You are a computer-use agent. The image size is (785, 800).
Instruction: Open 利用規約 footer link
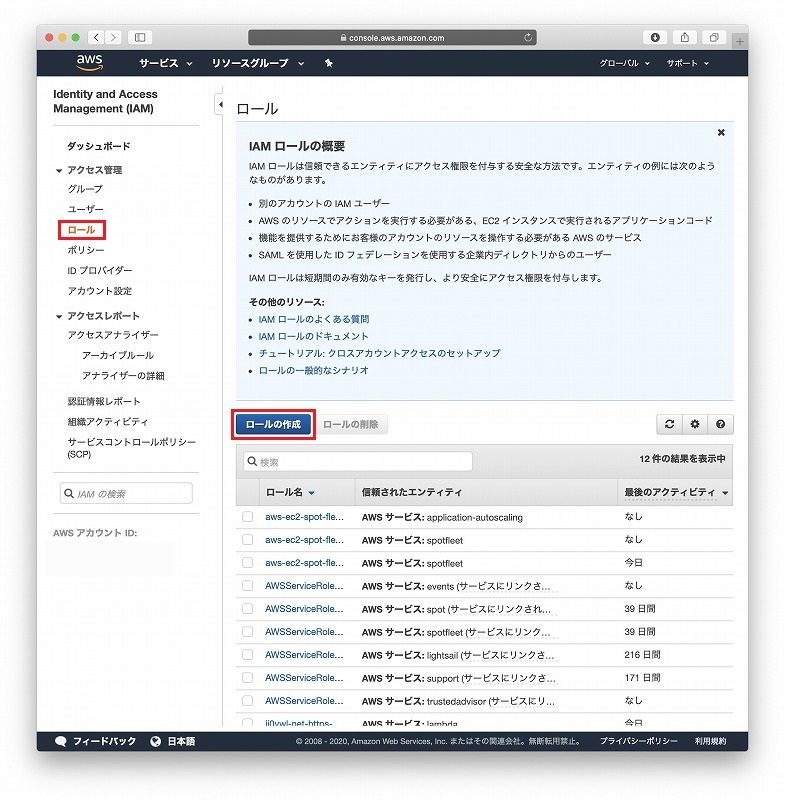(710, 741)
